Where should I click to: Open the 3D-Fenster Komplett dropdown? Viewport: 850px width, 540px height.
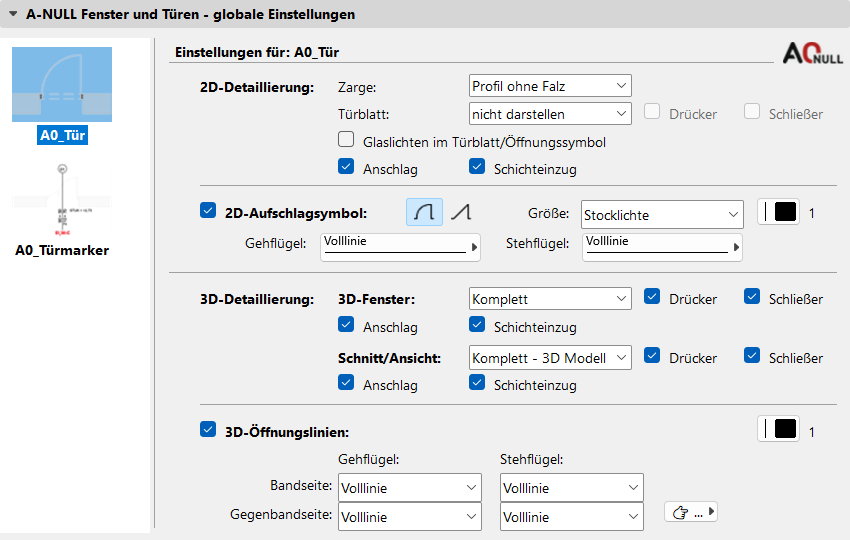pyautogui.click(x=550, y=299)
